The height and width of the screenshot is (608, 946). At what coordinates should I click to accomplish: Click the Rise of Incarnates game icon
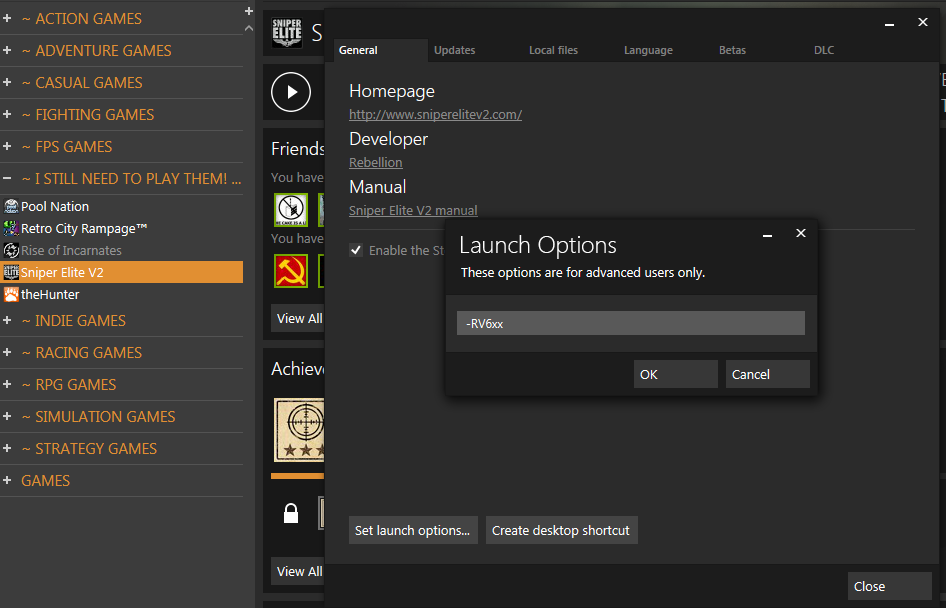click(11, 250)
